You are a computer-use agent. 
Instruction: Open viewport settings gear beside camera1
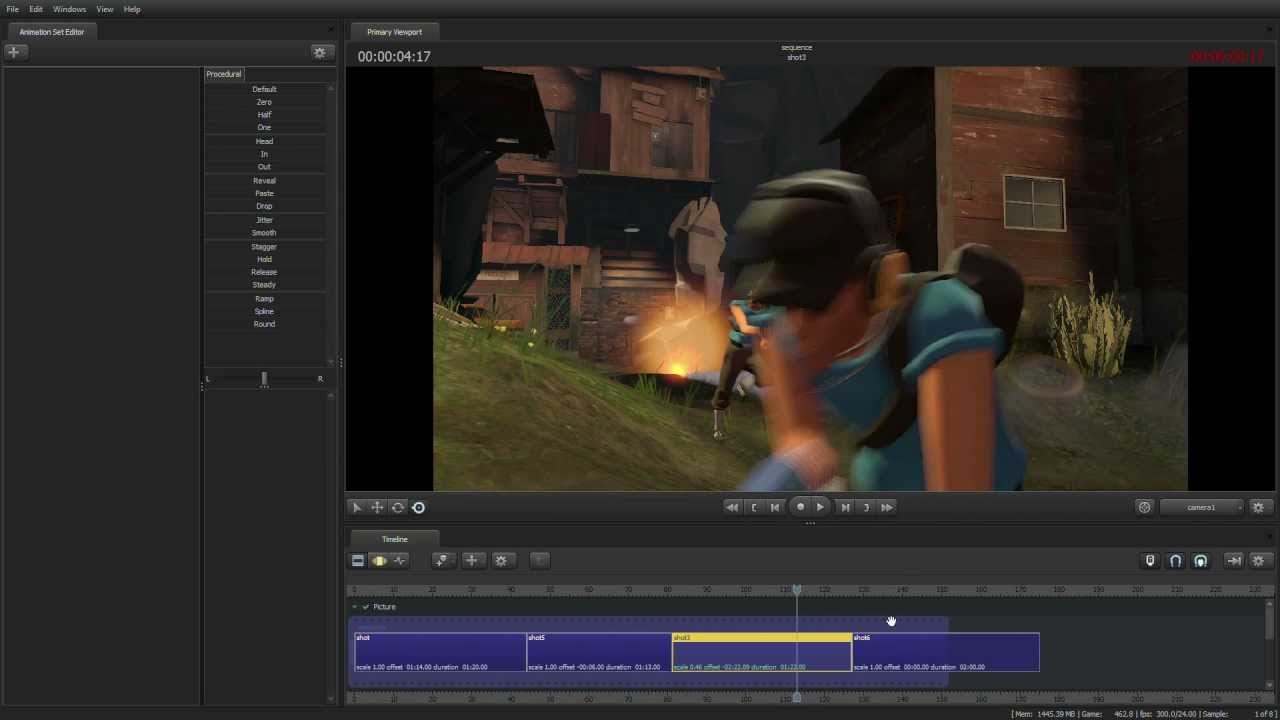(1259, 507)
